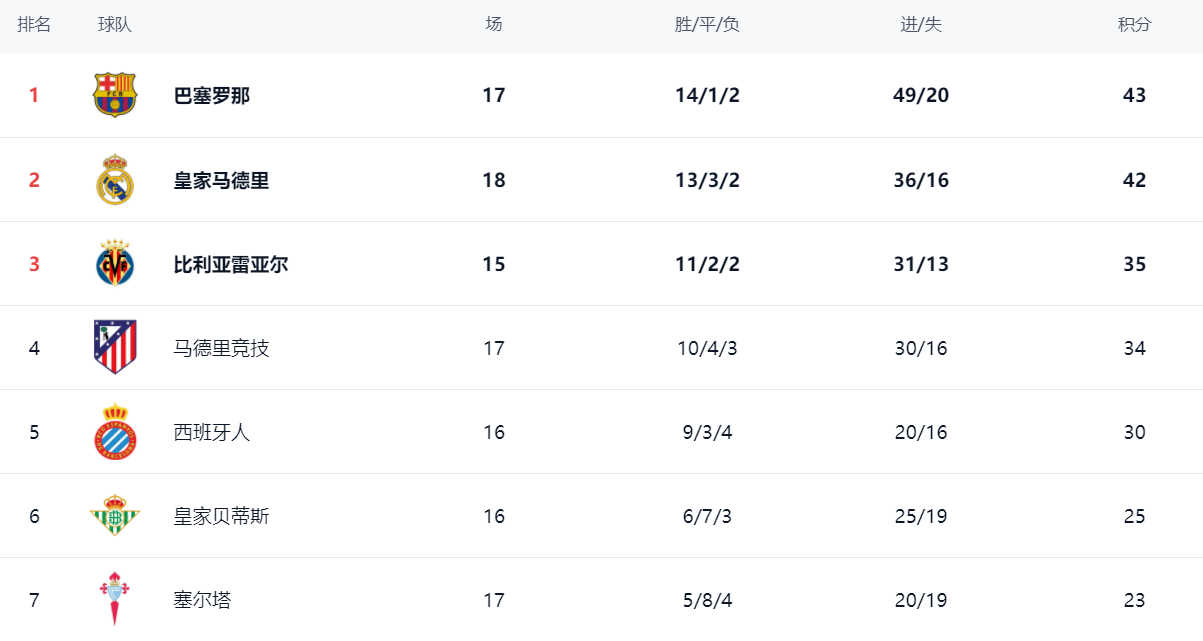This screenshot has height=641, width=1203.
Task: Click the Atlético Madrid club crest
Action: (x=115, y=347)
